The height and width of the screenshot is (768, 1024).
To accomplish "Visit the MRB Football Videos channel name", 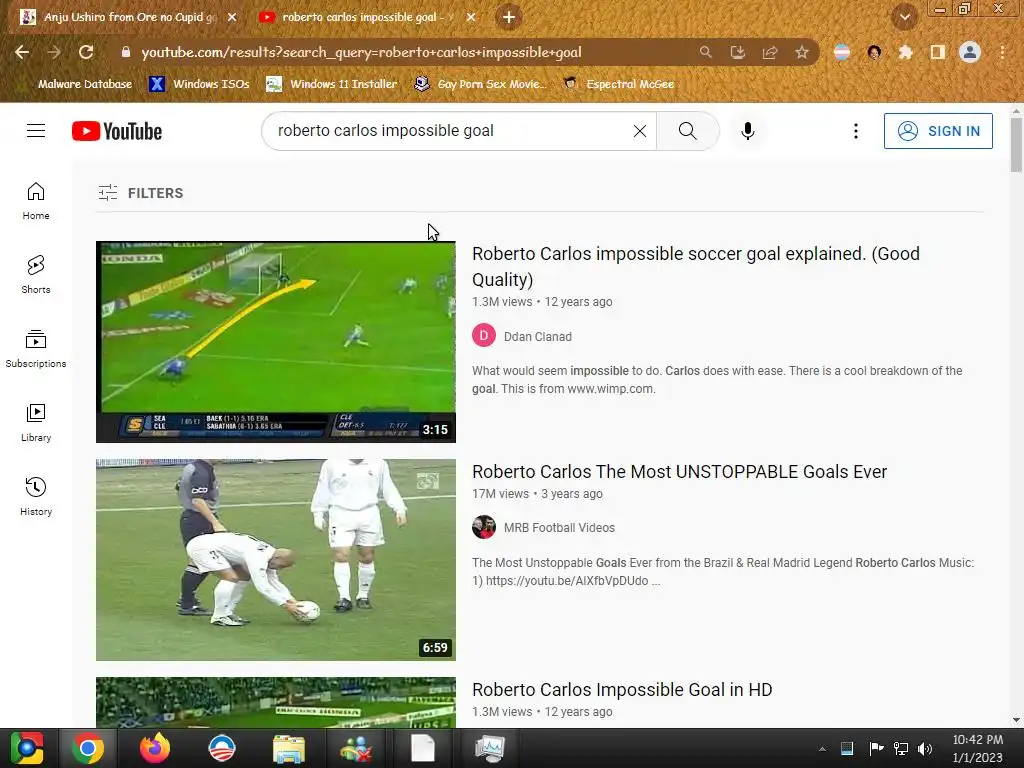I will tap(559, 527).
